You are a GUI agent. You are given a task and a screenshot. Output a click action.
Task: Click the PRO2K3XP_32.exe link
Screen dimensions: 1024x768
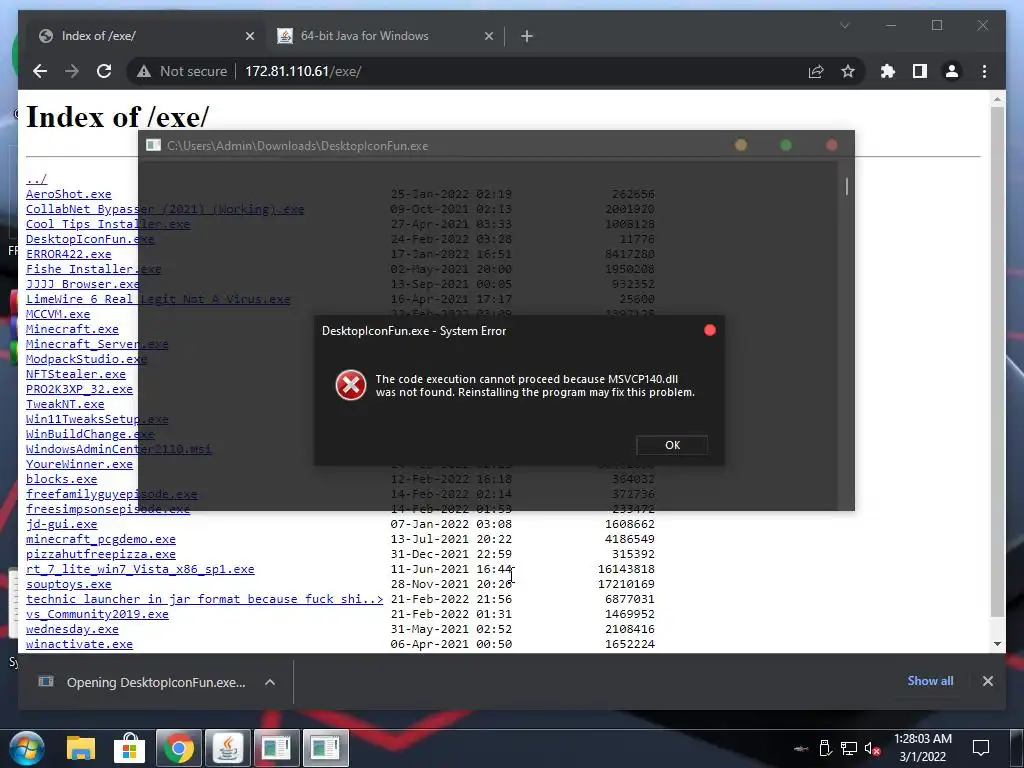(80, 389)
